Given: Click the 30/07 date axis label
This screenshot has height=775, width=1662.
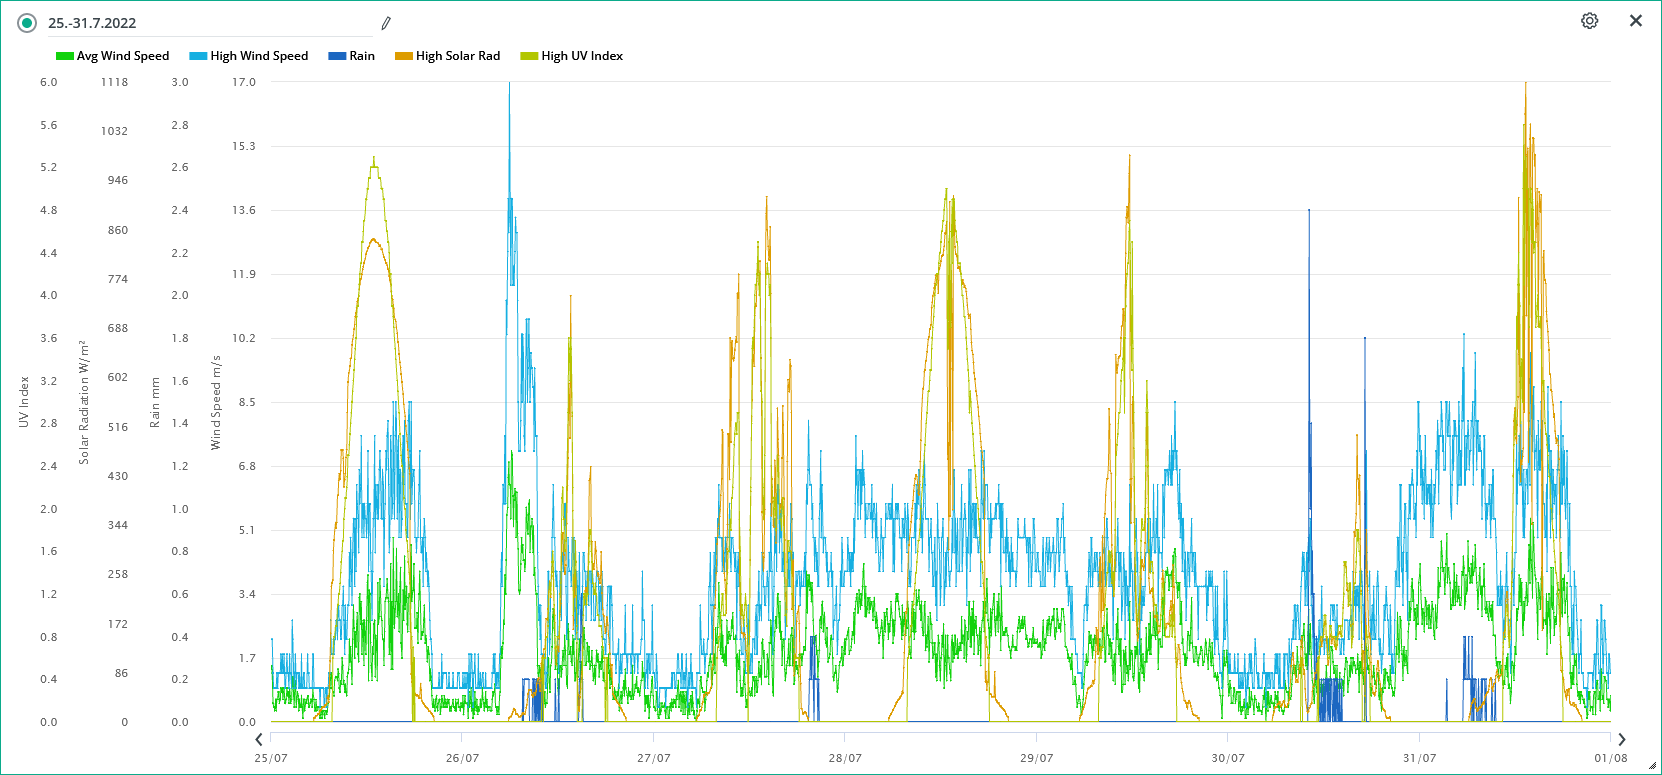Looking at the screenshot, I should coord(1228,758).
